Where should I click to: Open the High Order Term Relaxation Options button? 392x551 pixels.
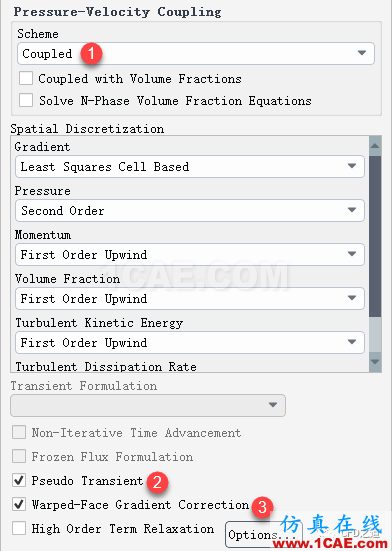(263, 535)
